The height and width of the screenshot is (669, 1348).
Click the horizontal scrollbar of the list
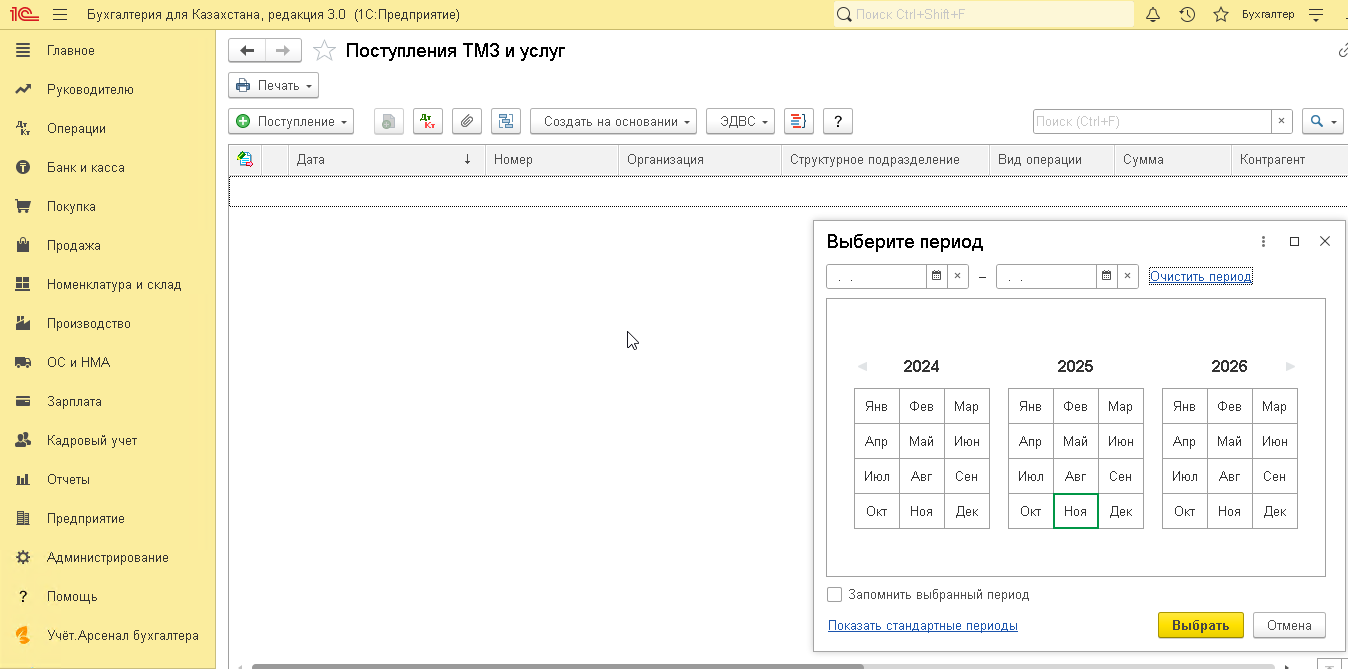(x=557, y=665)
